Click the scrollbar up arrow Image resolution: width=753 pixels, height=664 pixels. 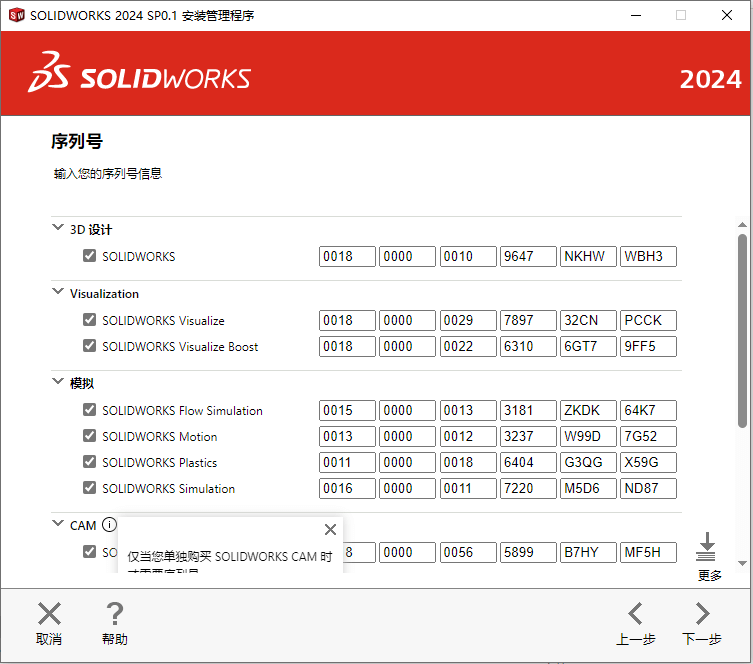pos(742,225)
